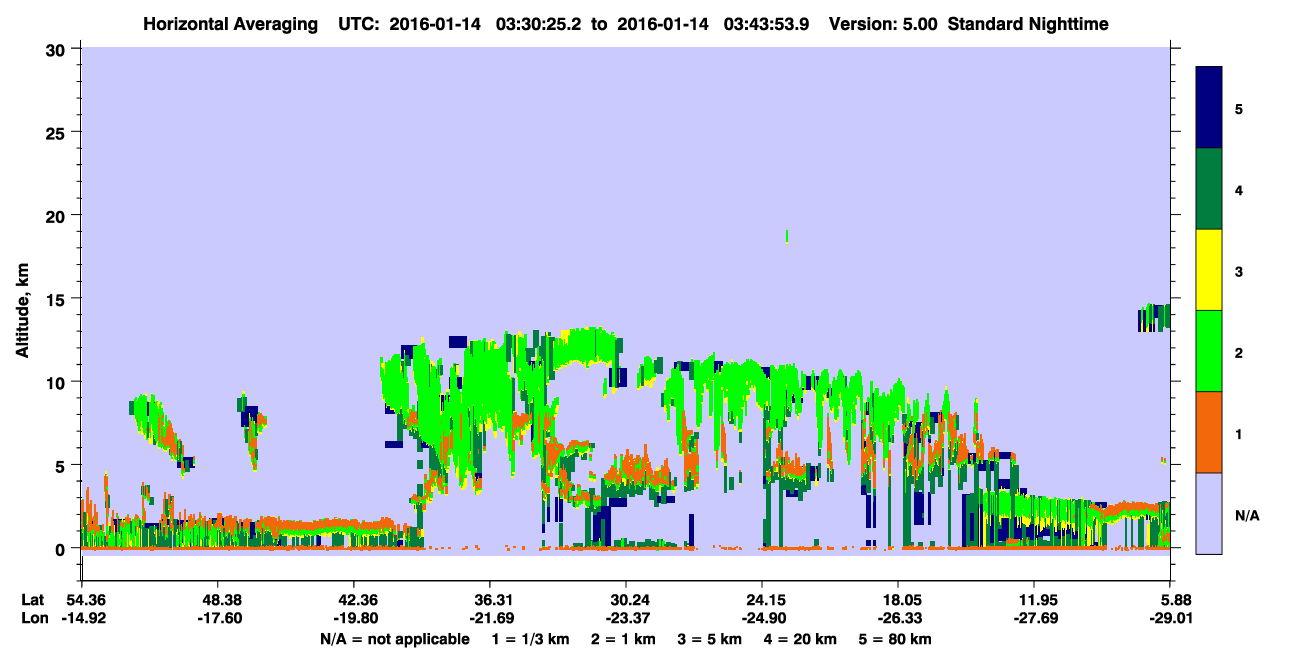Click the '1 = 1/3 km' legend text
Image resolution: width=1300 pixels, height=667 pixels.
pos(532,639)
